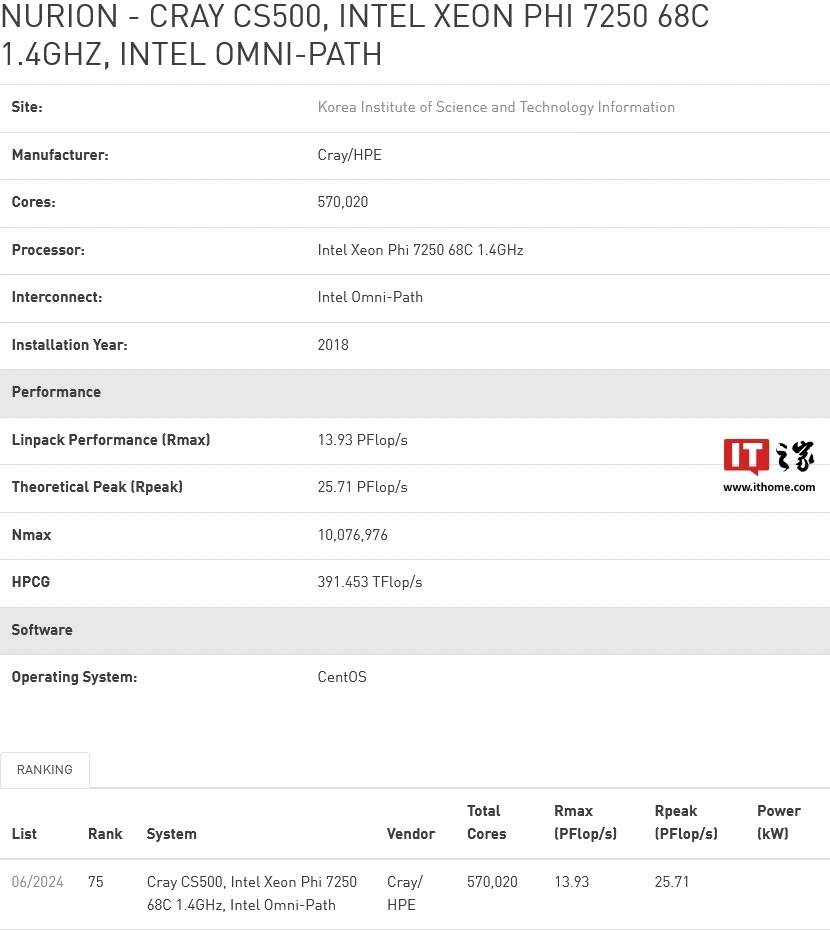Click the Cray CS500 system cell in ranking table
The width and height of the screenshot is (830, 930).
[252, 893]
